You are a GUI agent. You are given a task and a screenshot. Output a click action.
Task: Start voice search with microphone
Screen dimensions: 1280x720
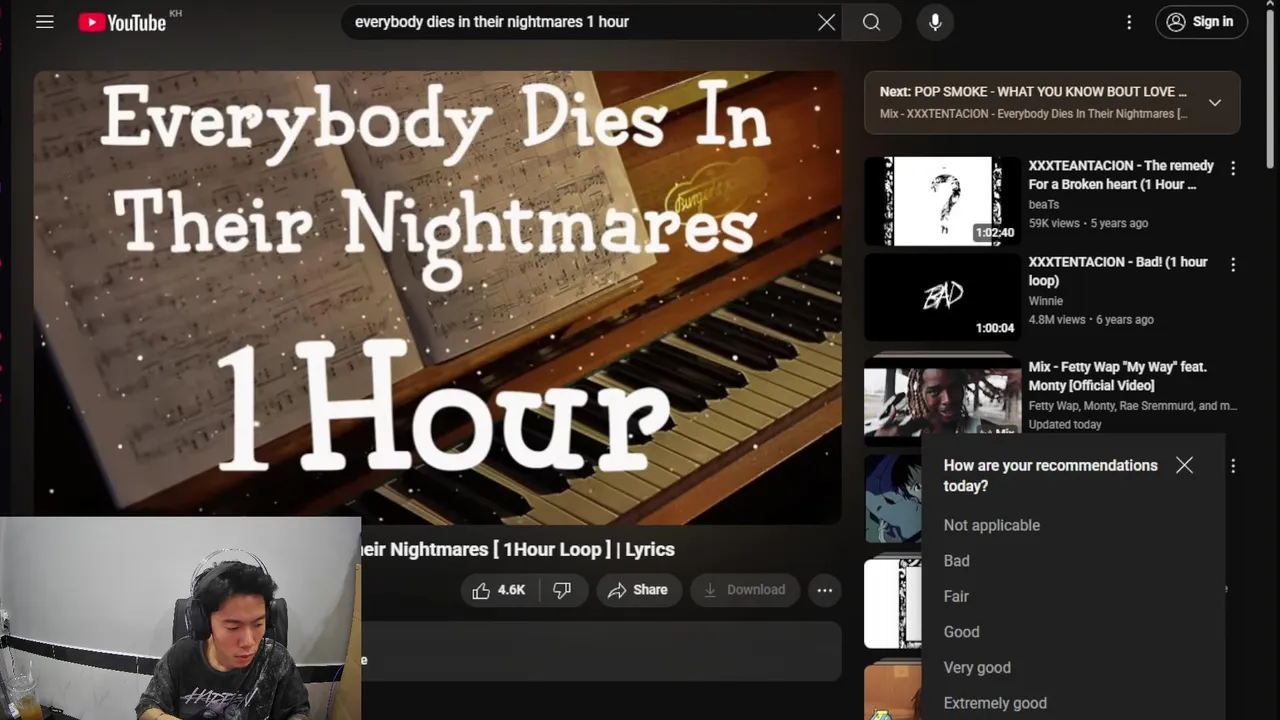click(x=935, y=22)
